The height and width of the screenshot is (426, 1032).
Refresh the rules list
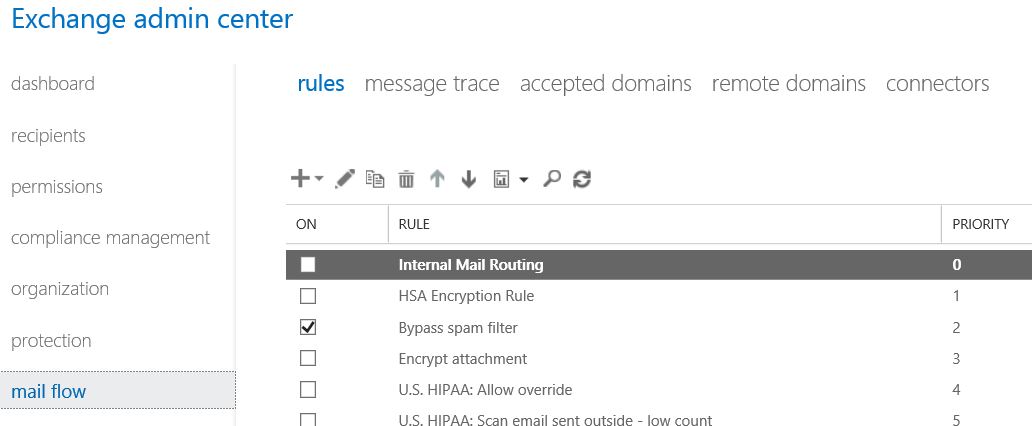click(x=582, y=179)
